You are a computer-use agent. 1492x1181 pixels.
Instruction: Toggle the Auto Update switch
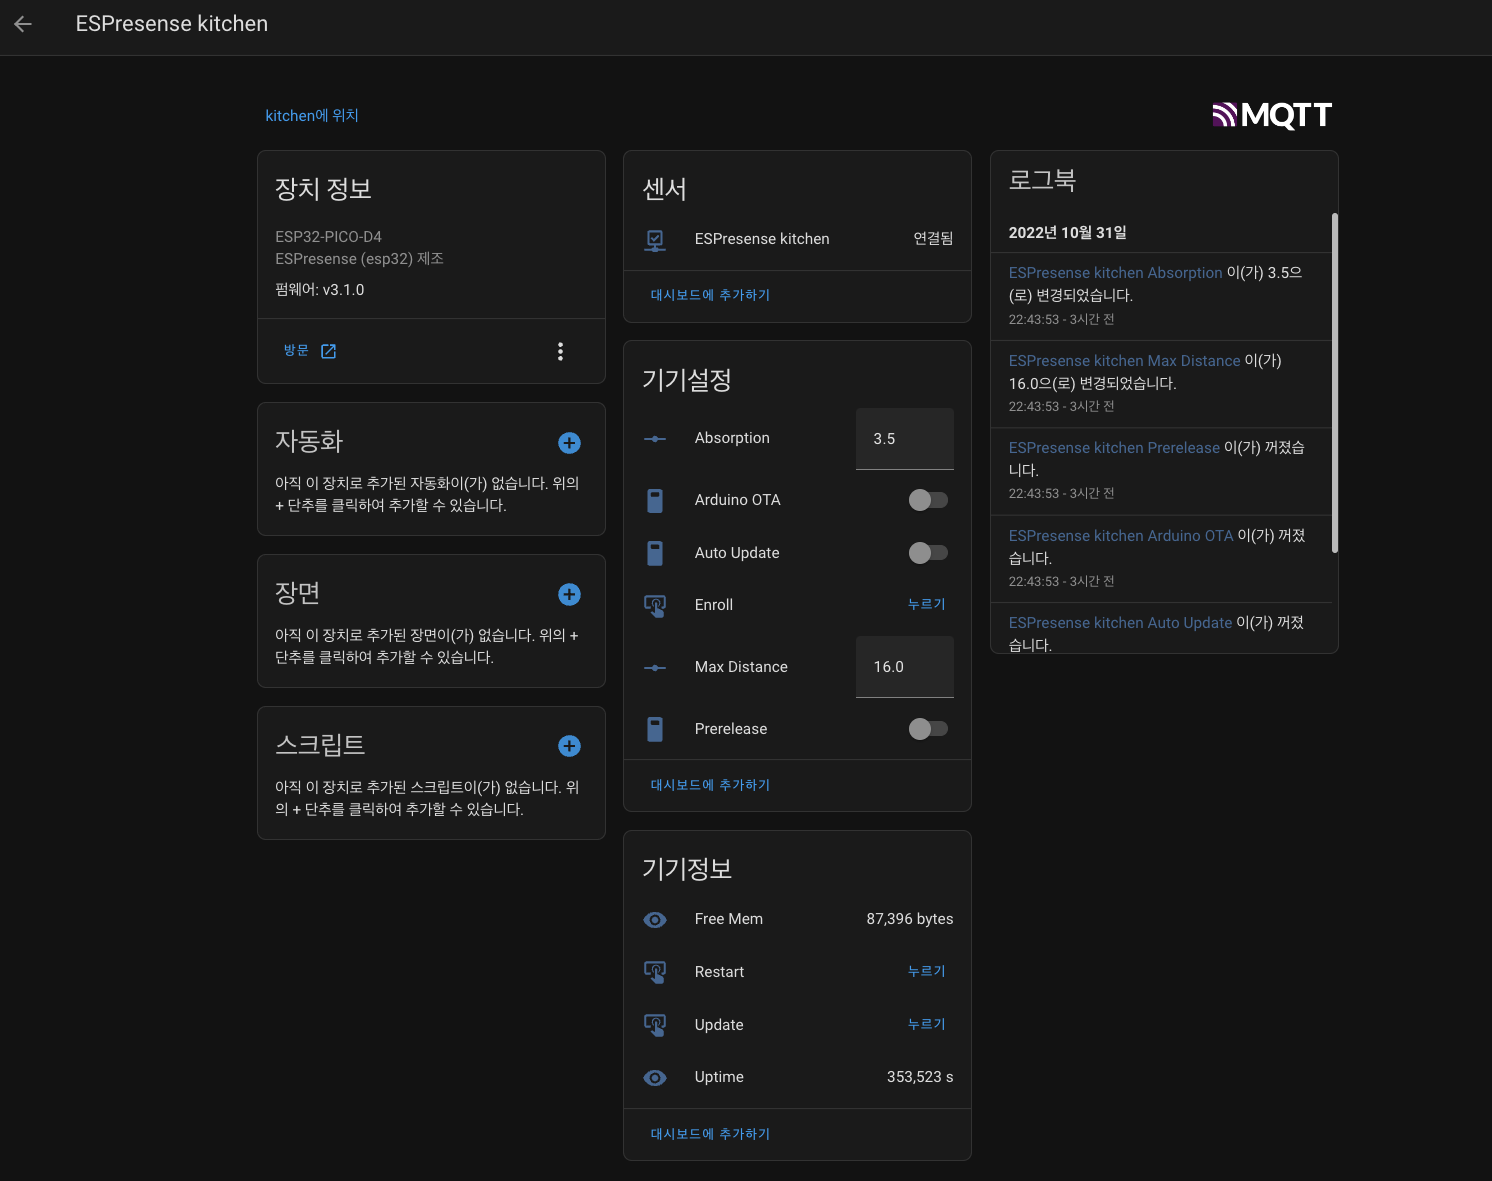click(928, 553)
